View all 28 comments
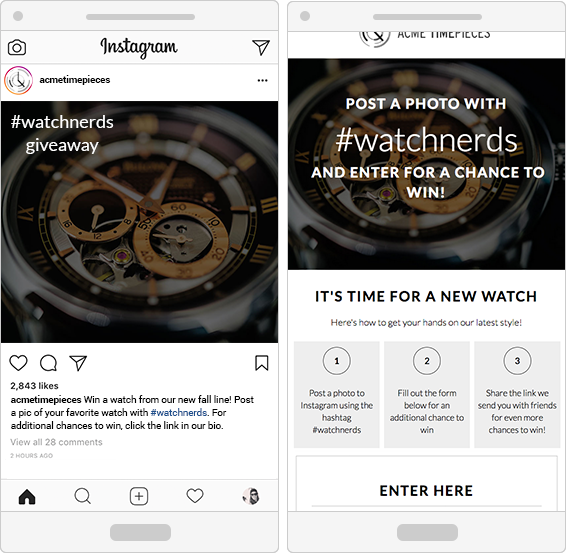 [x=56, y=442]
